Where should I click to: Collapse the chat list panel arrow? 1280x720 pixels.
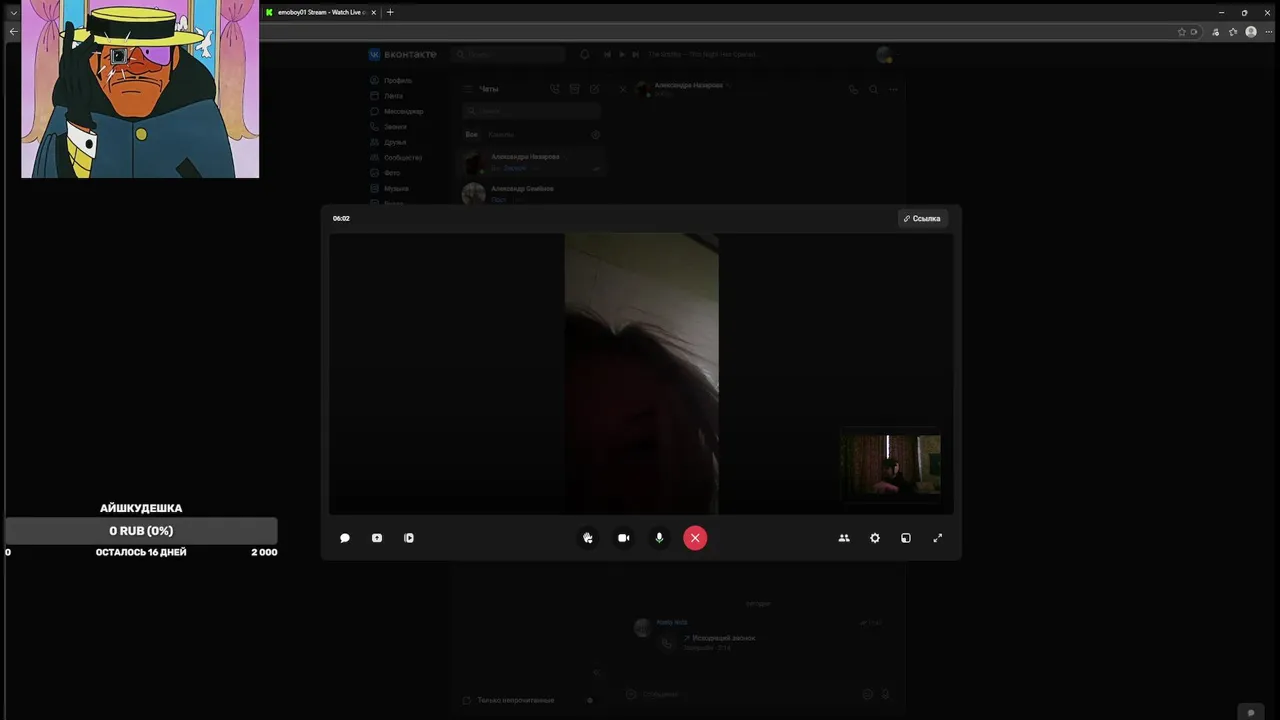pos(596,673)
